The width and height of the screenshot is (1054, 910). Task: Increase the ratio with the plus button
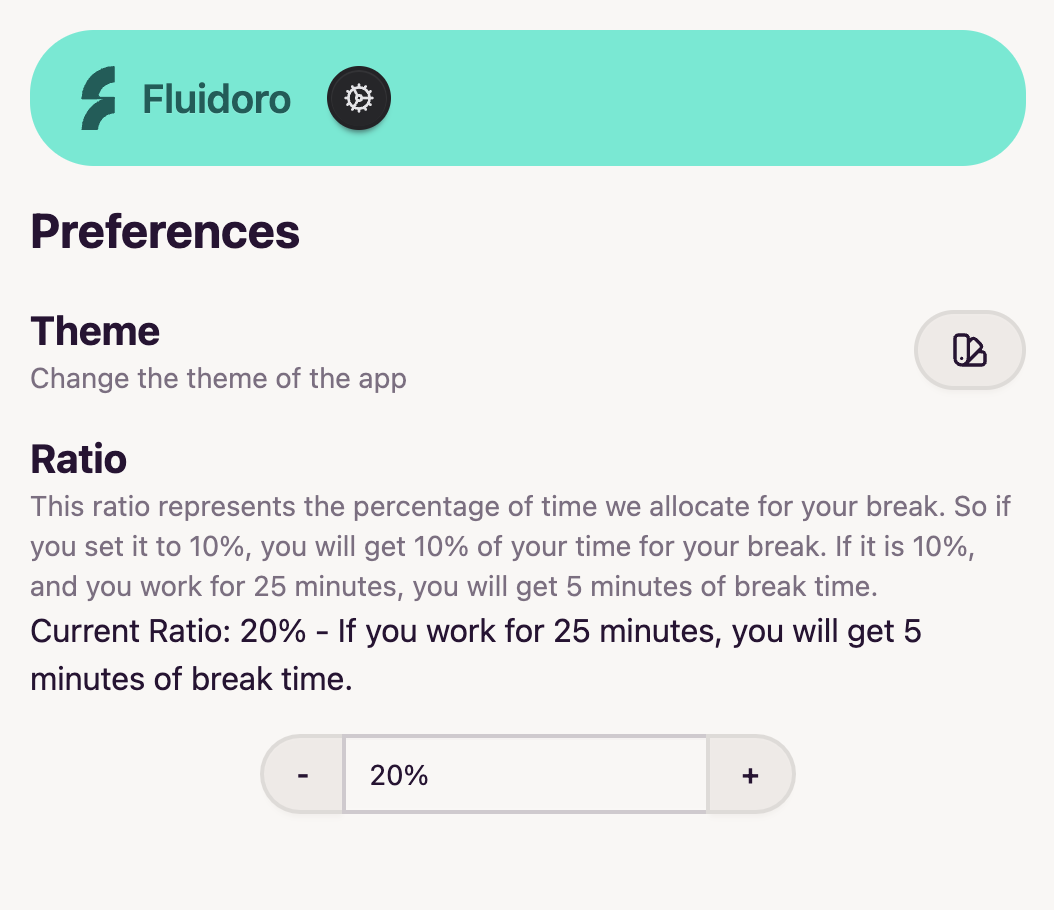pyautogui.click(x=750, y=775)
